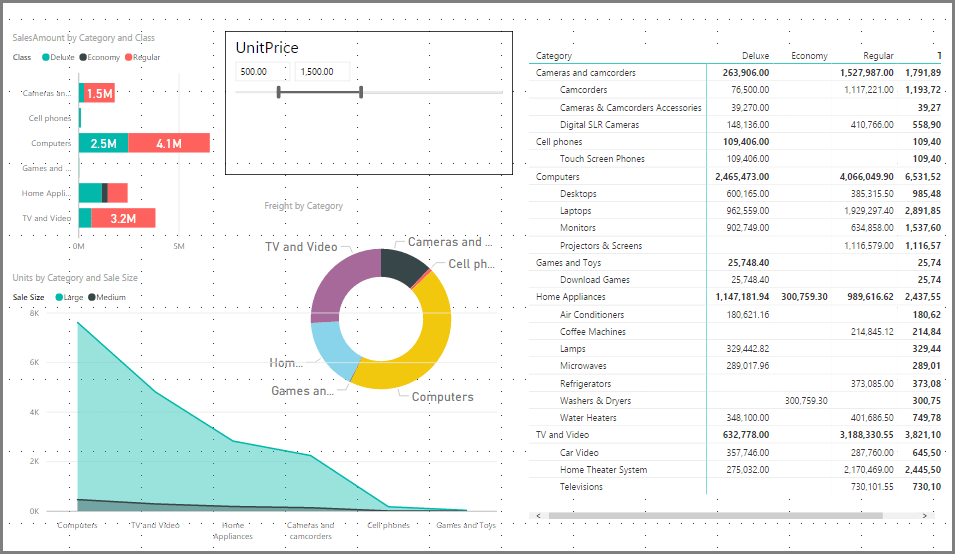Click the Freight by Category chart title
The width and height of the screenshot is (955, 554).
(303, 206)
